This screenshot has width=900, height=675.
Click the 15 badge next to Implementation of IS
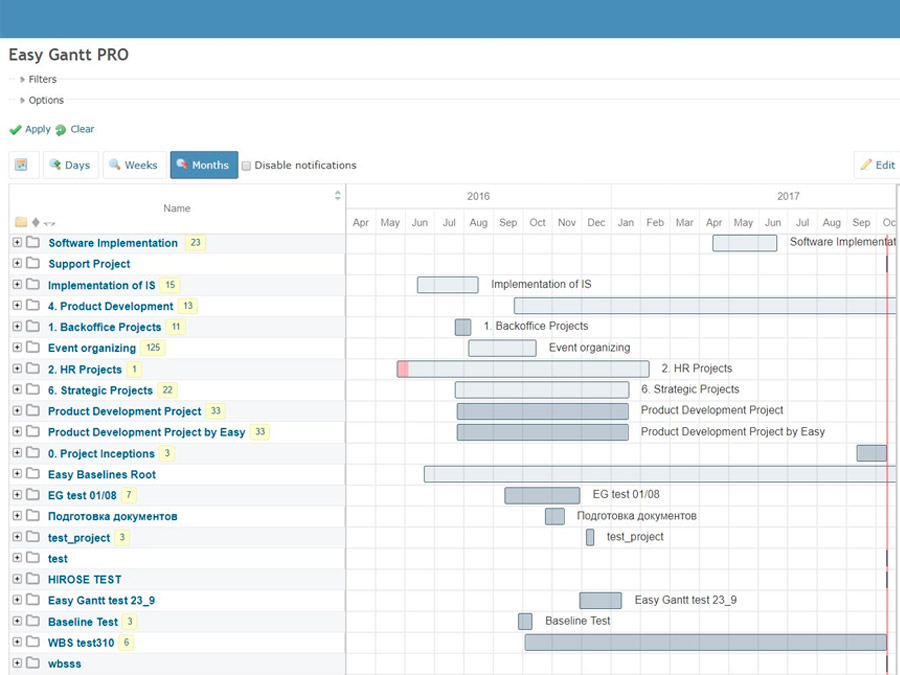click(x=170, y=285)
